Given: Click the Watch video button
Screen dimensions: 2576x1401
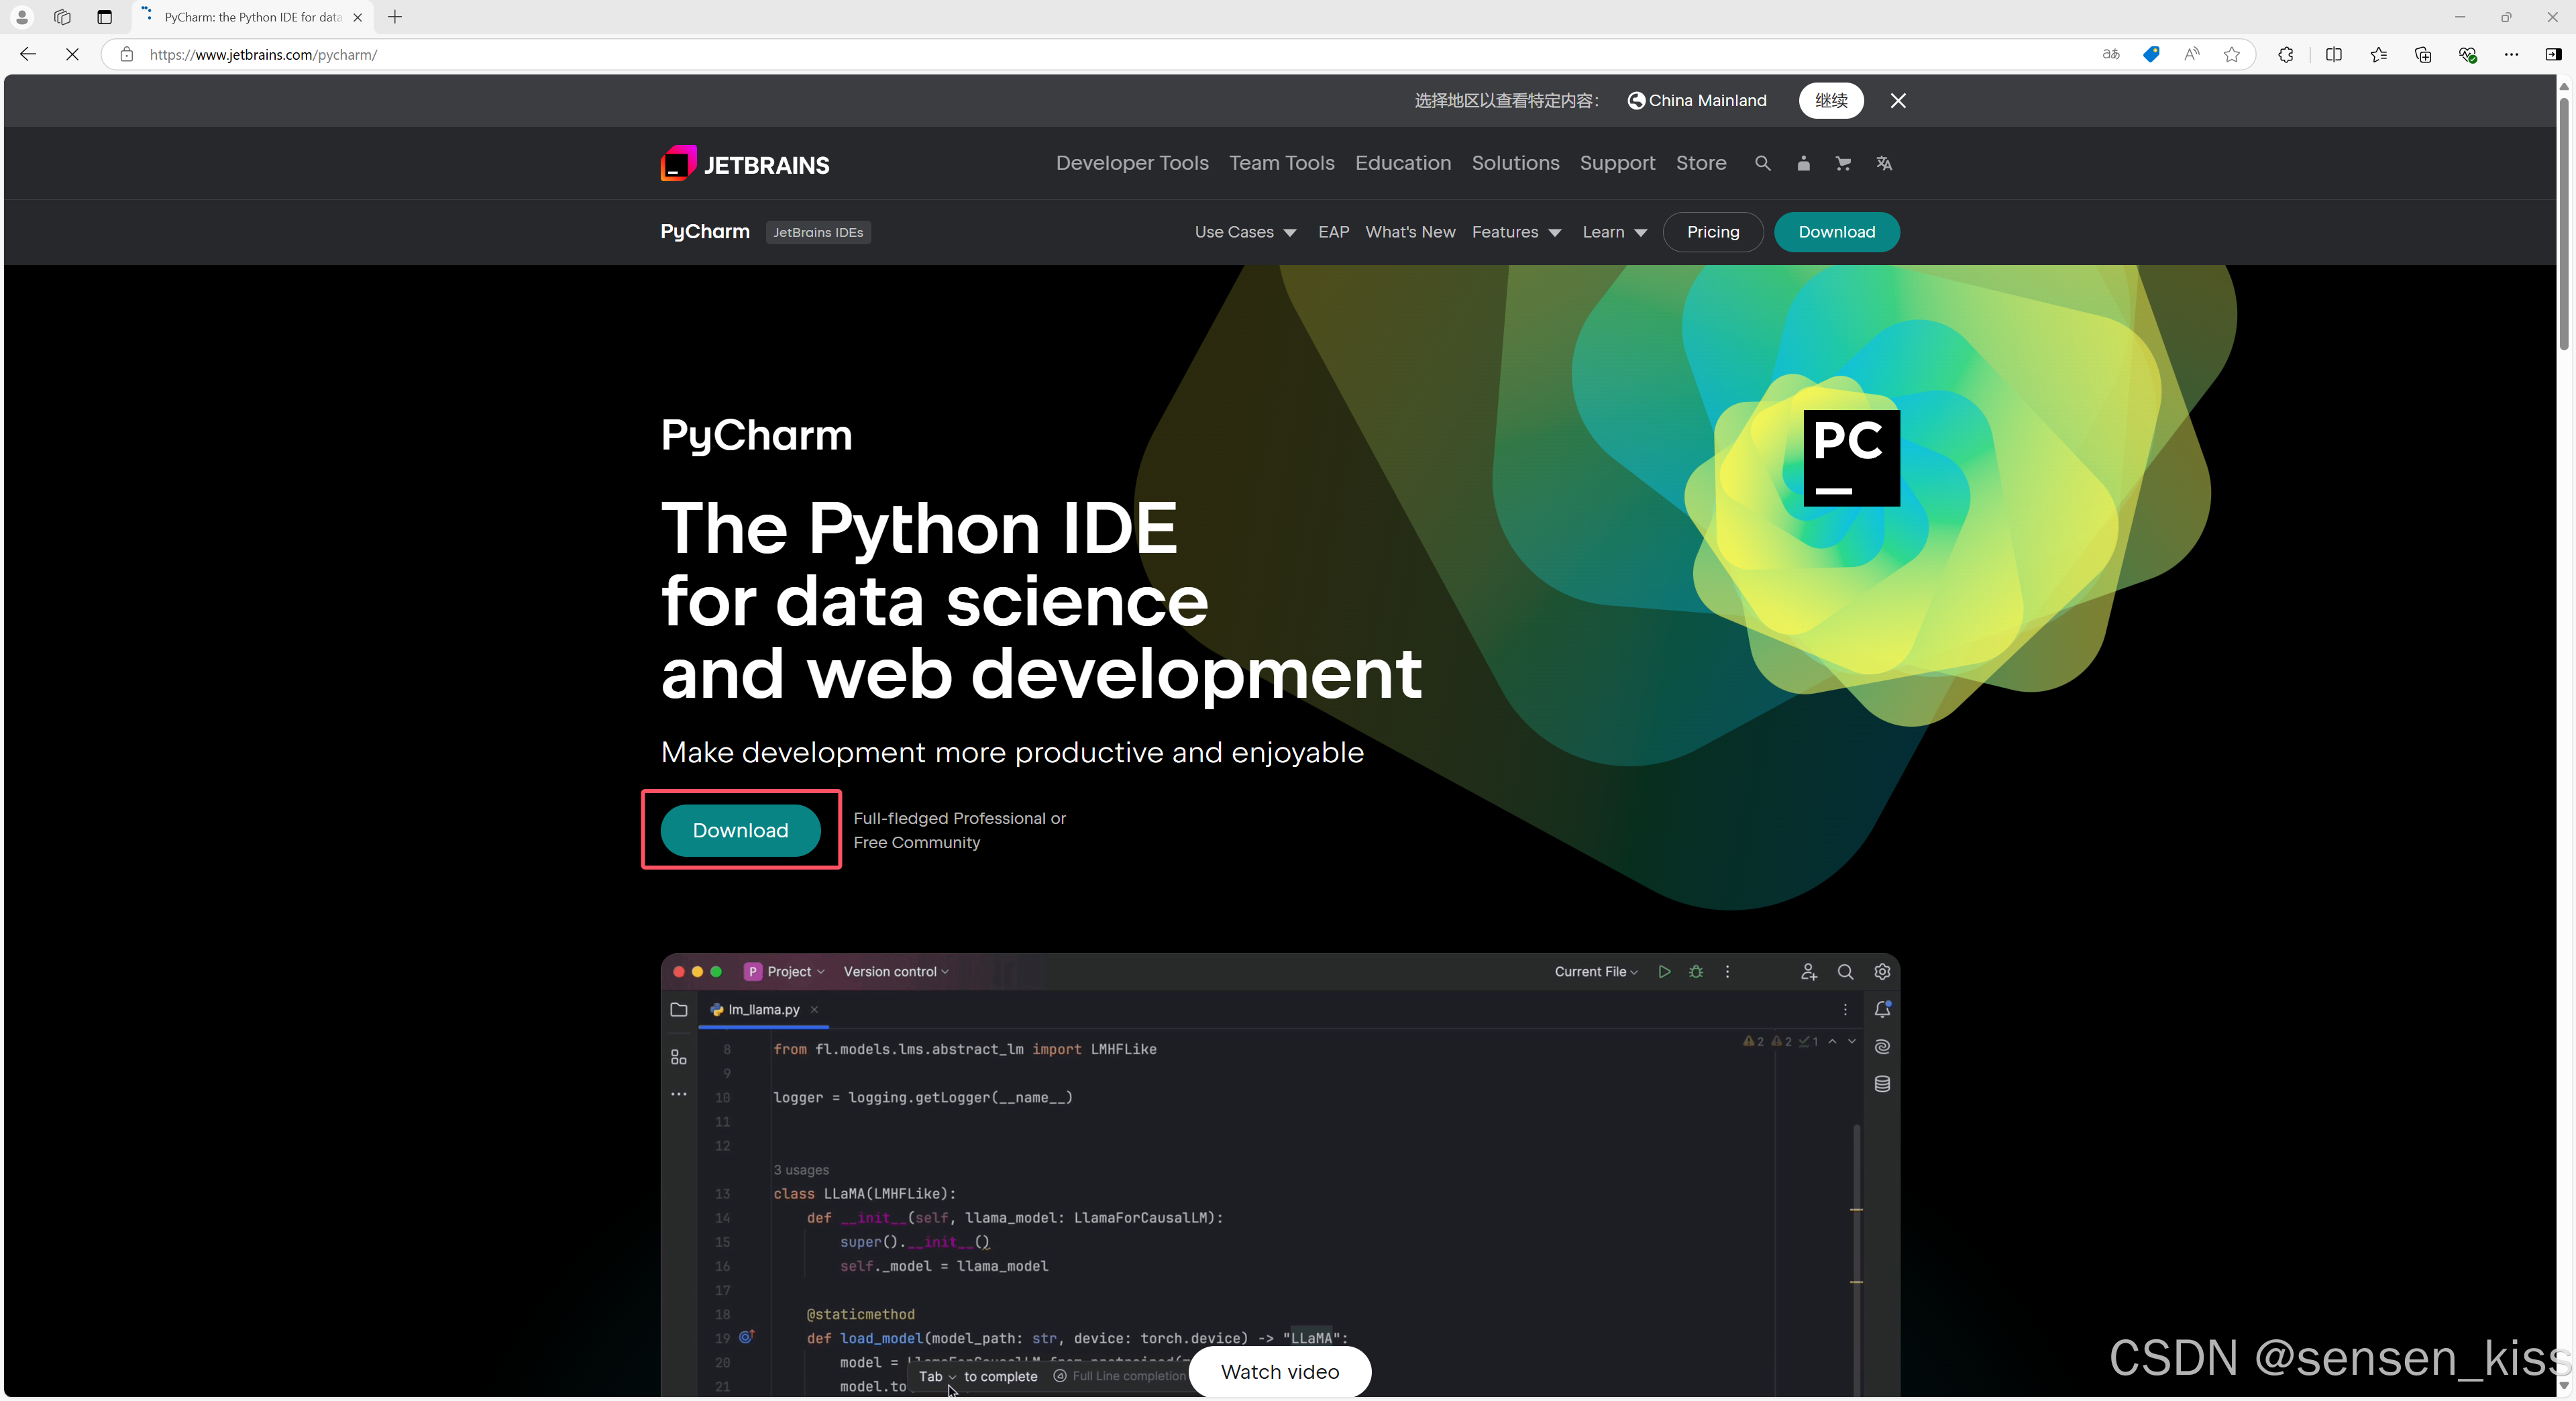Looking at the screenshot, I should click(x=1280, y=1372).
